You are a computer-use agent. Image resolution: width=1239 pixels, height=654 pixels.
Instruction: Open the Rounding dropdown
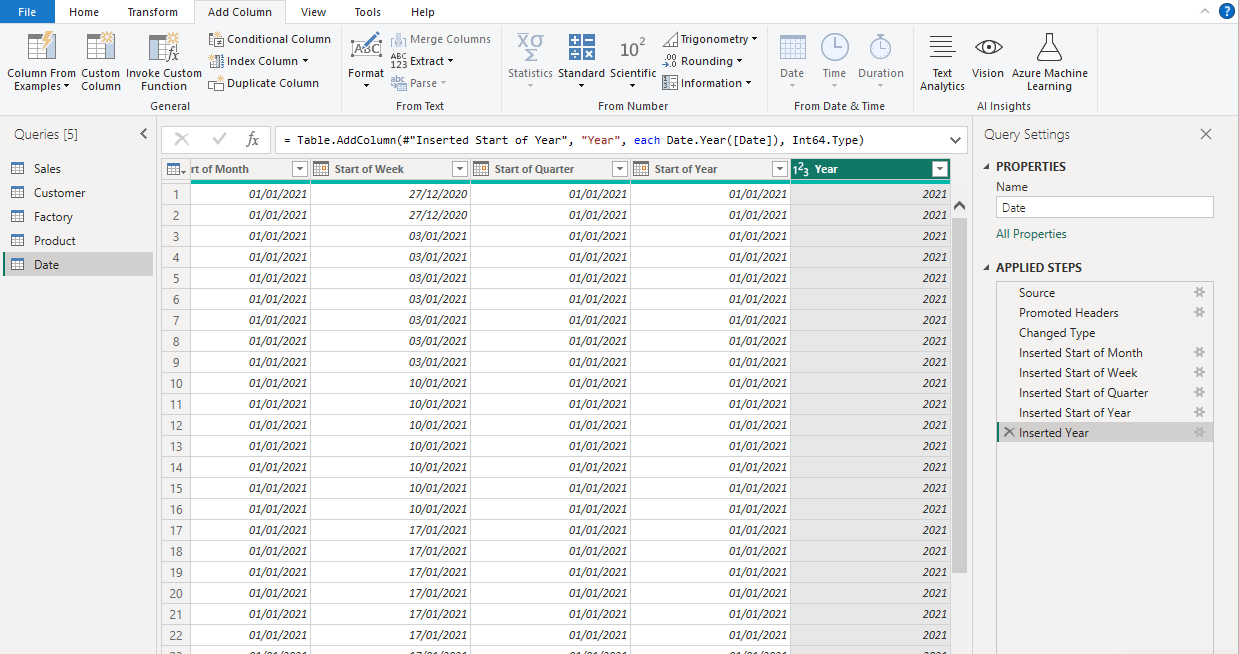(x=703, y=61)
